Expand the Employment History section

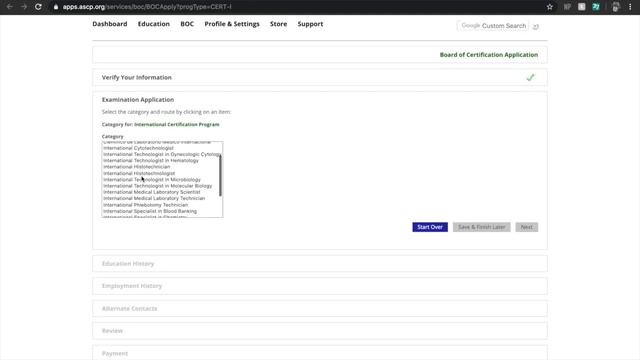point(320,286)
